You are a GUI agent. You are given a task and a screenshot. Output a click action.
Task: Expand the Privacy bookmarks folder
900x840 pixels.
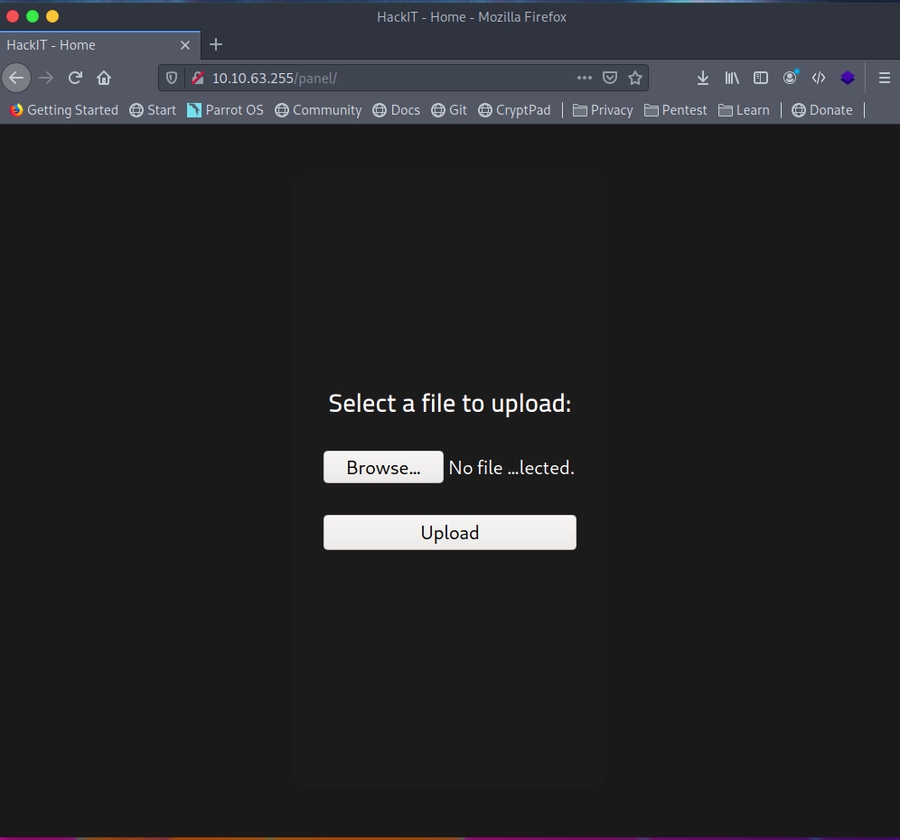coord(603,110)
